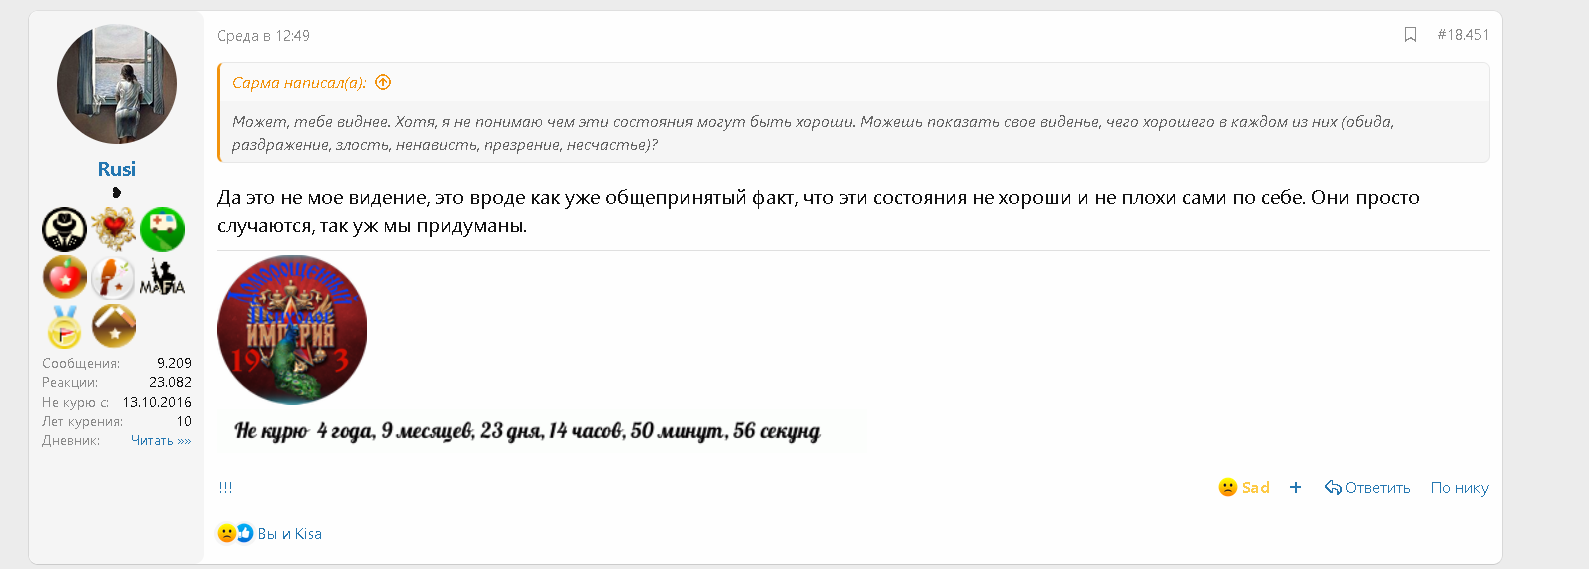Toggle the Sad reaction on the post

point(1244,488)
